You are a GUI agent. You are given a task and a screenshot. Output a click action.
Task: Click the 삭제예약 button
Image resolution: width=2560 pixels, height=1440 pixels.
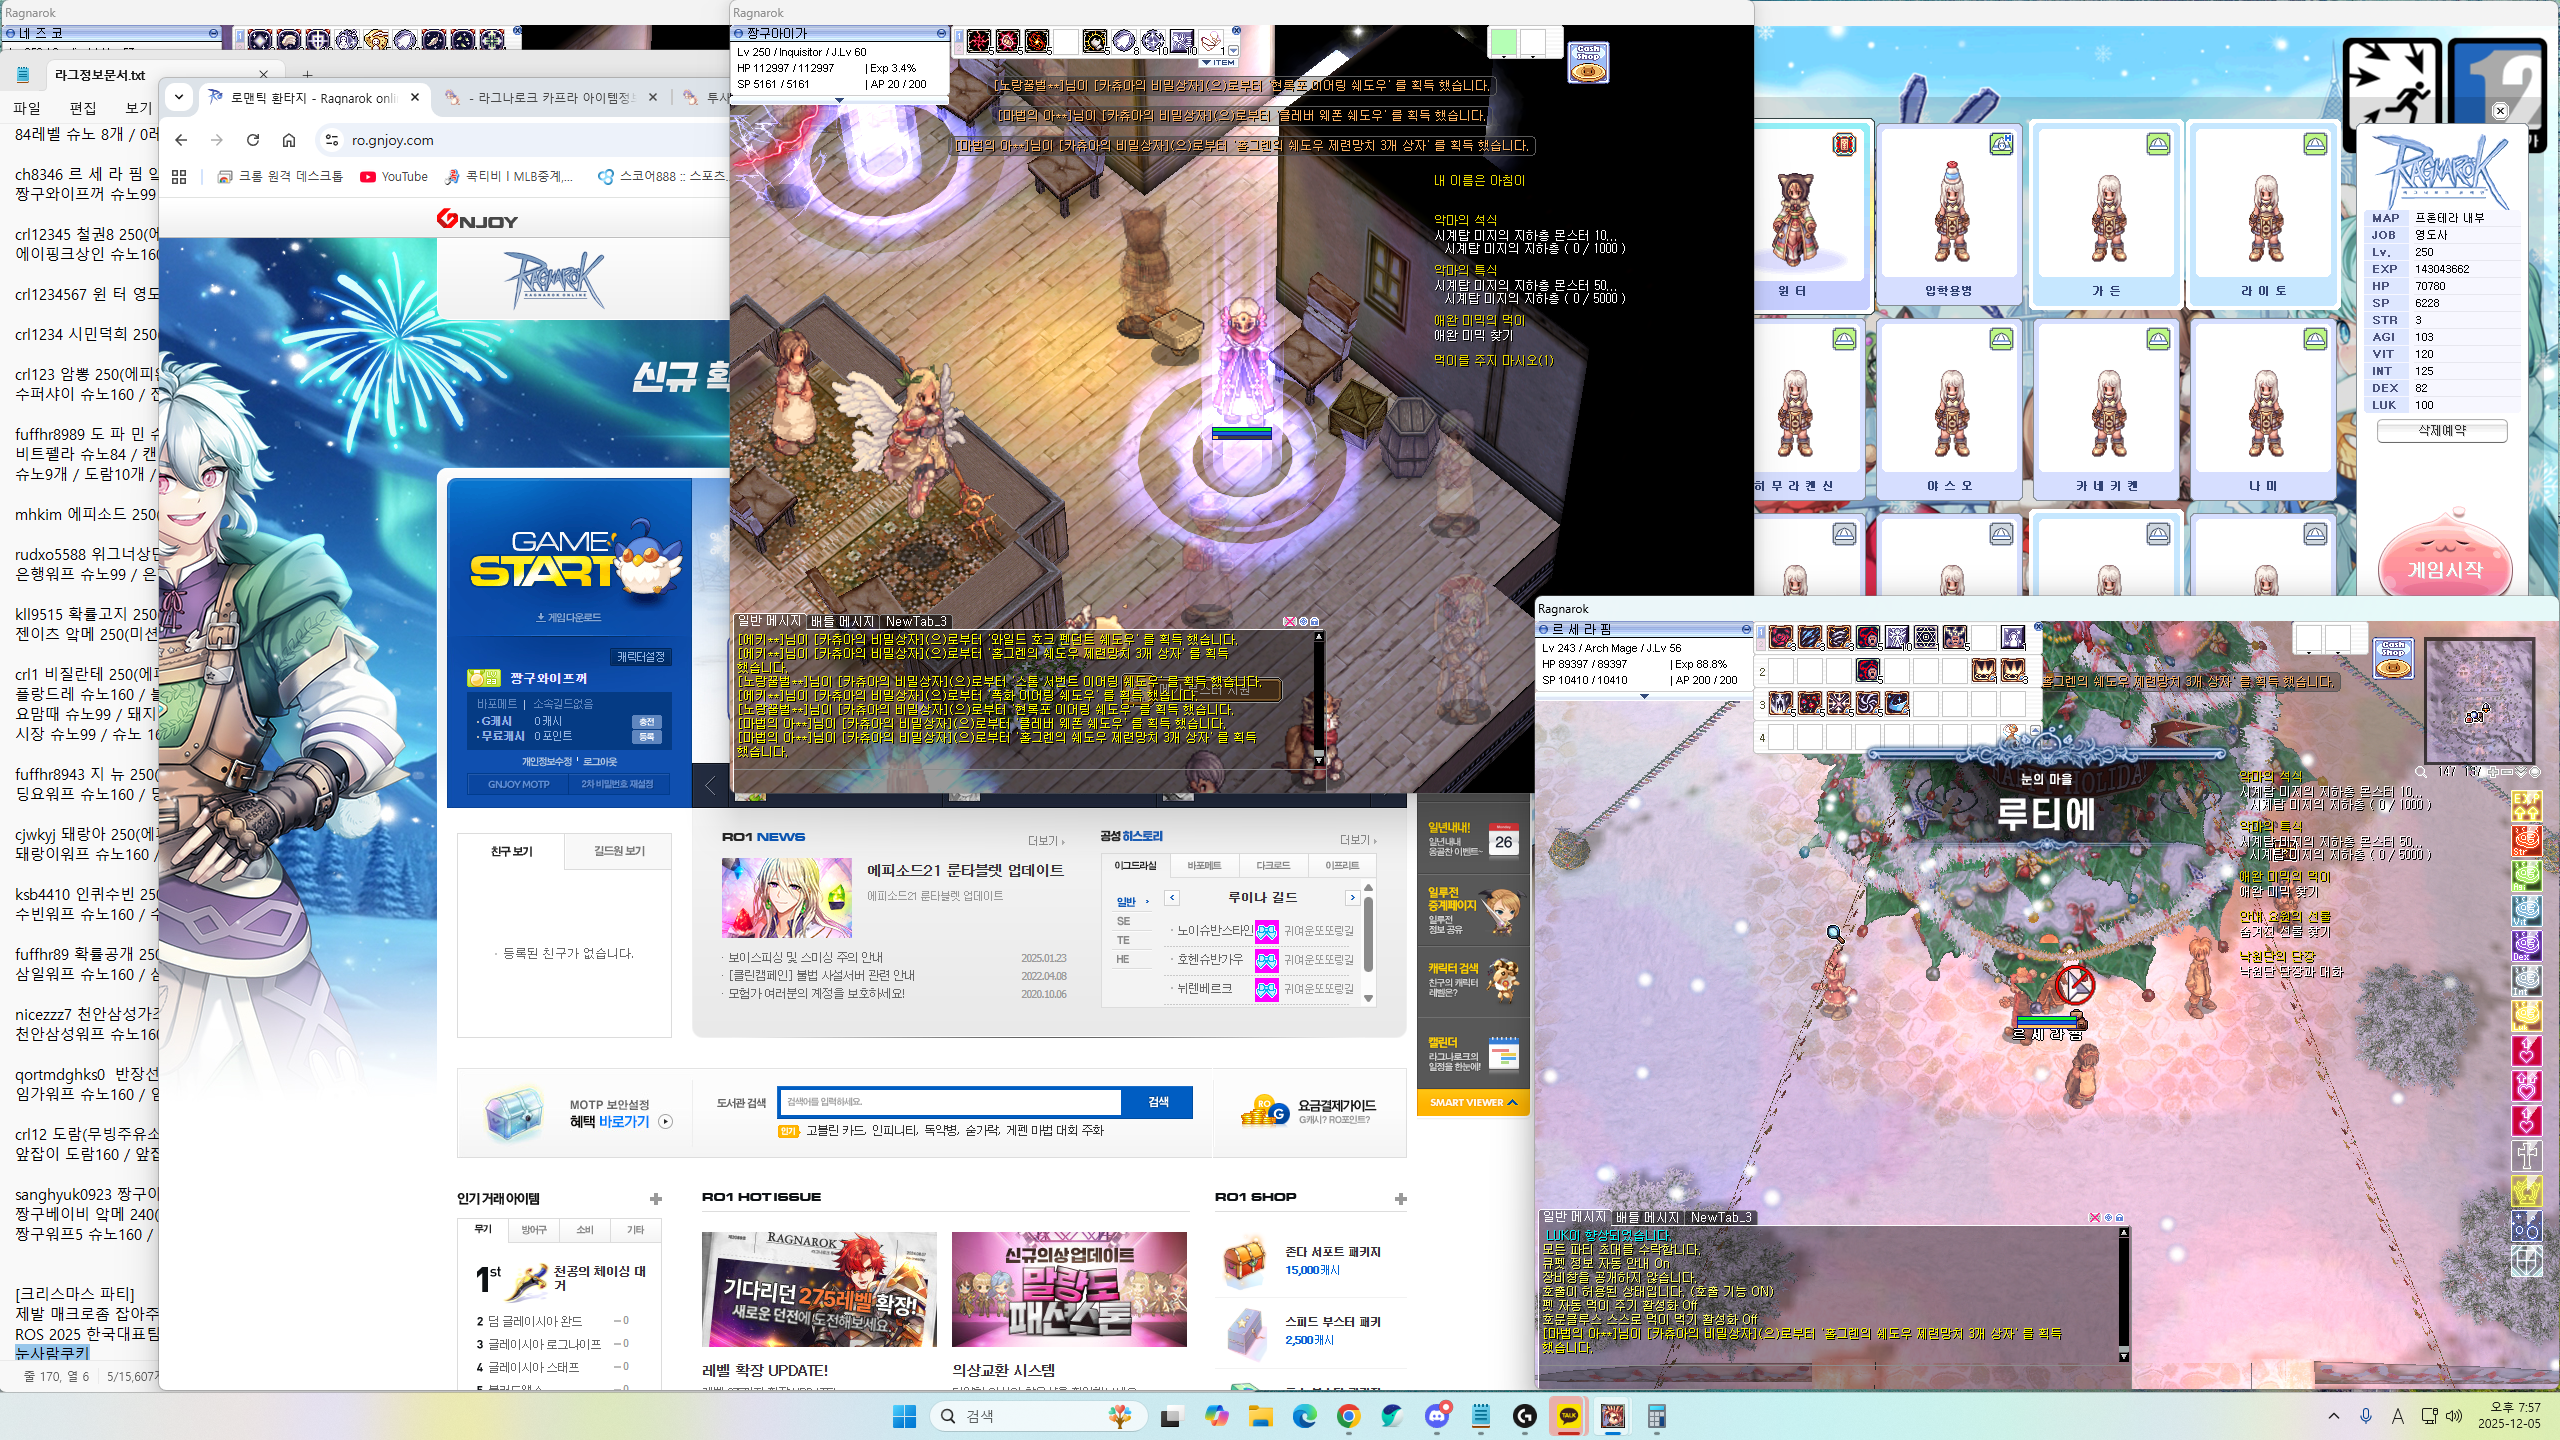pyautogui.click(x=2441, y=430)
